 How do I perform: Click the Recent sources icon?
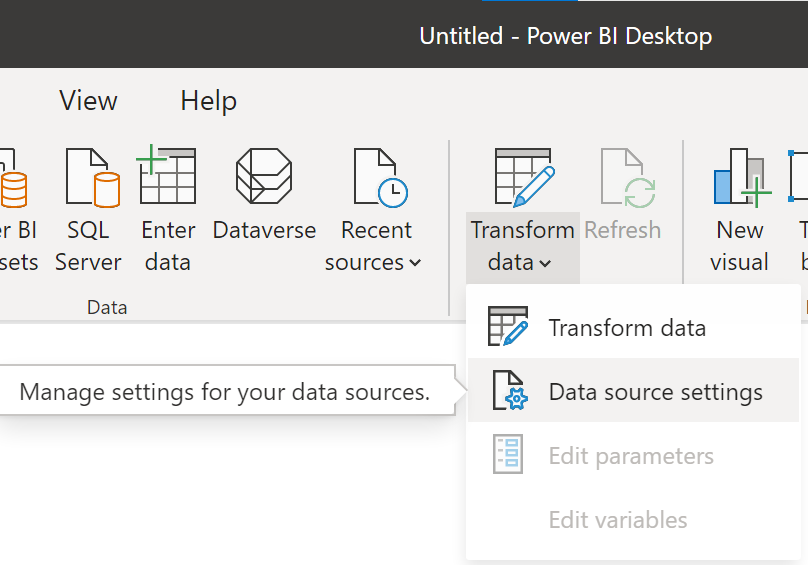(x=380, y=177)
